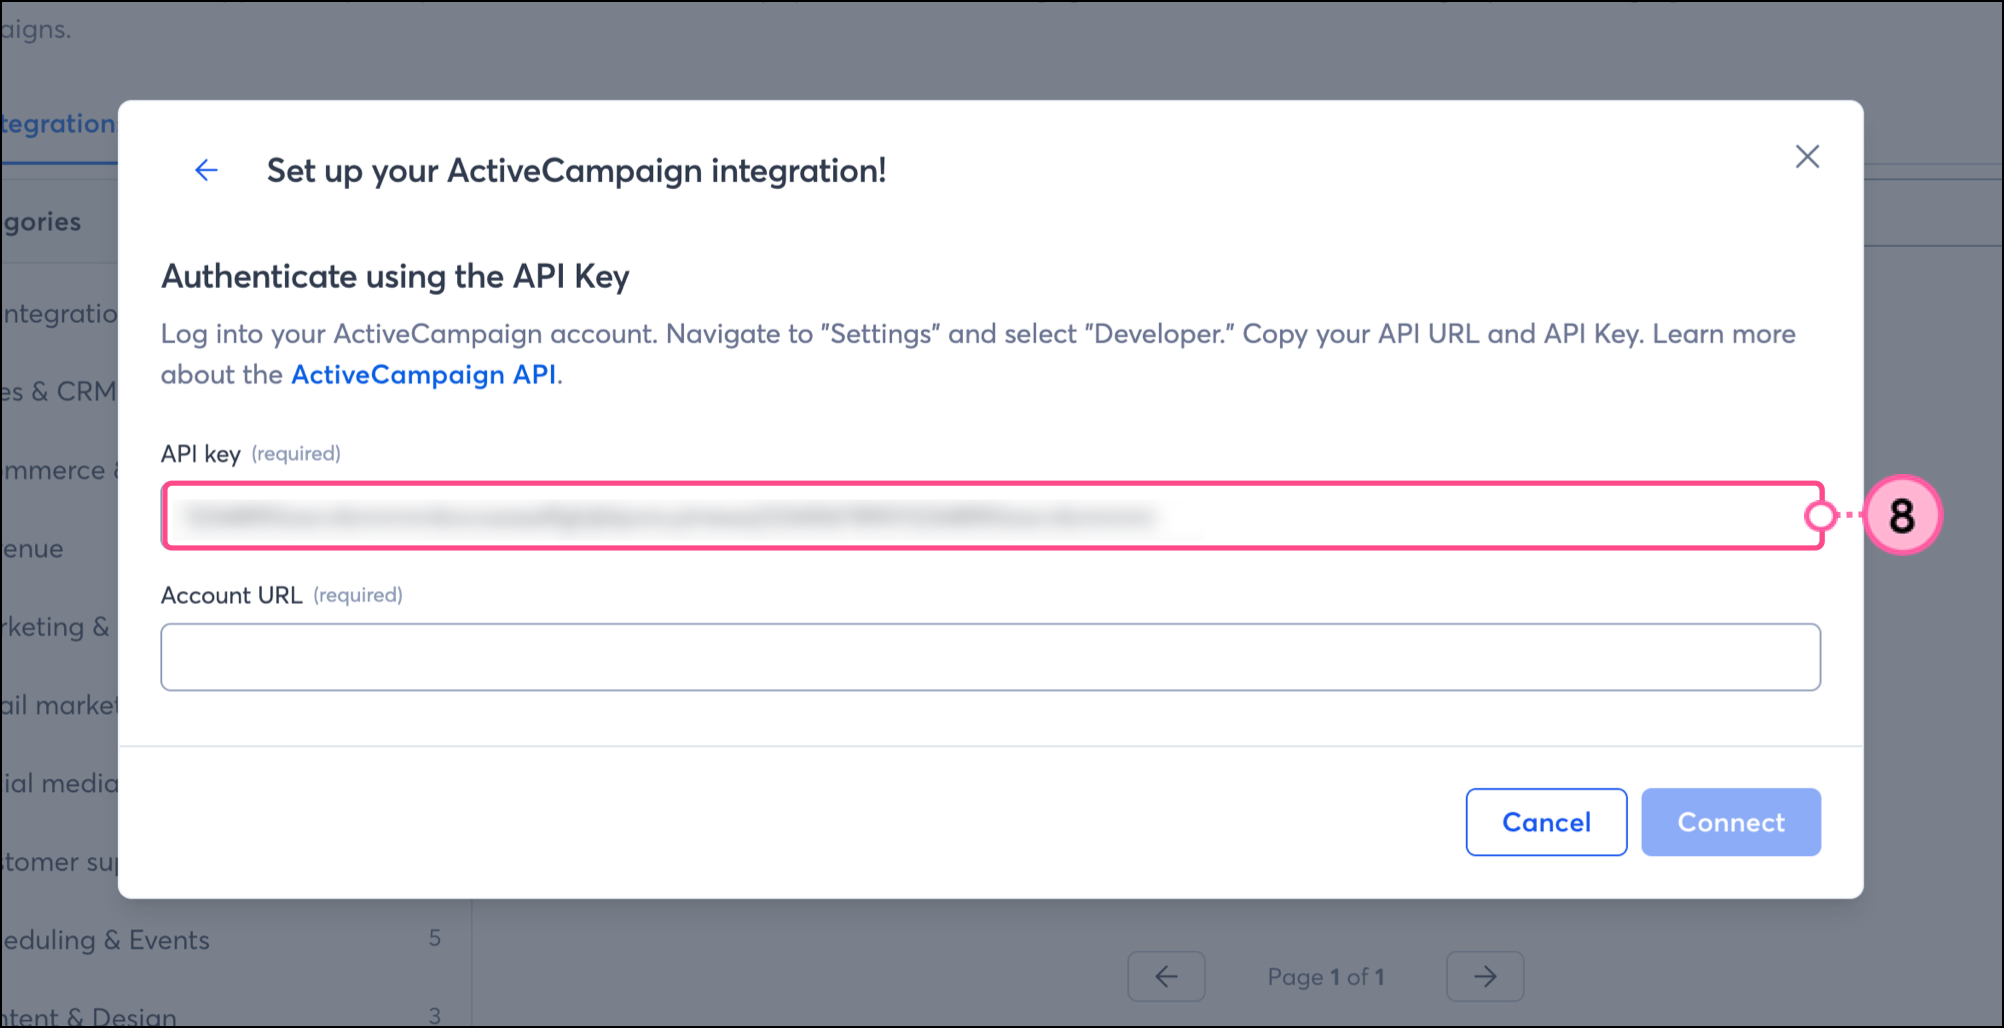Open the ActiveCampaign API link
This screenshot has height=1028, width=2004.
coord(423,375)
